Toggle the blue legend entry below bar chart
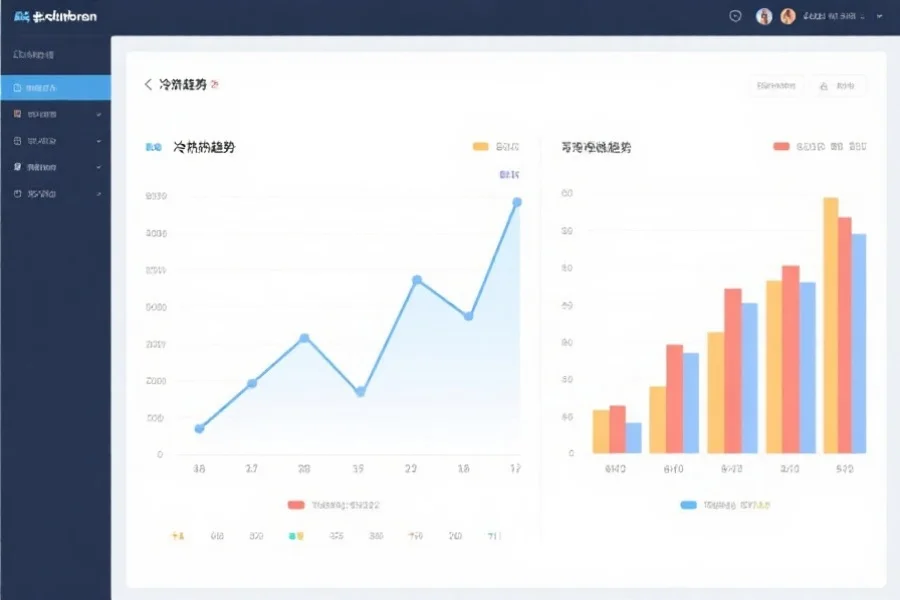The height and width of the screenshot is (600, 900). point(688,506)
